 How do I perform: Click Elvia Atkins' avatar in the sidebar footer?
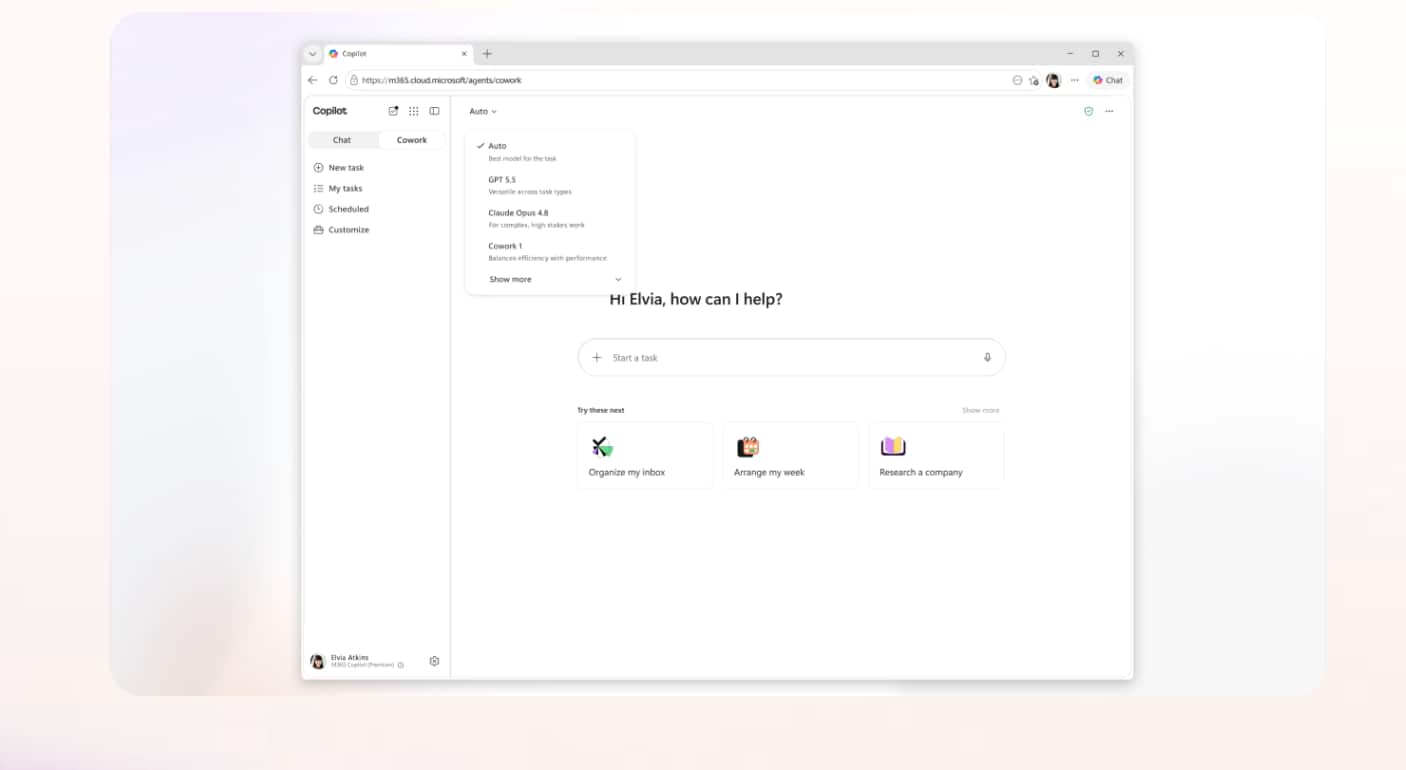[318, 661]
